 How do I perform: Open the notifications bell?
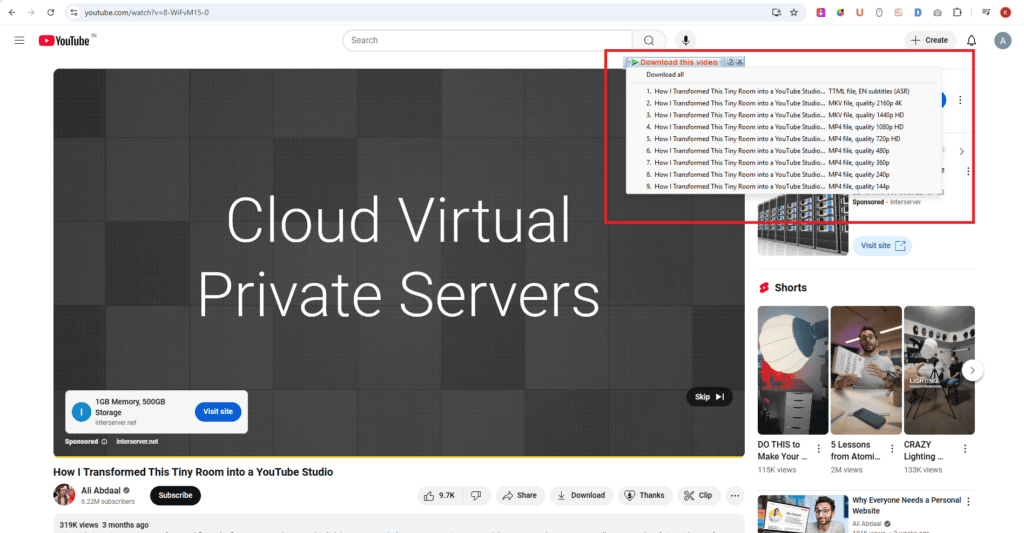point(972,40)
